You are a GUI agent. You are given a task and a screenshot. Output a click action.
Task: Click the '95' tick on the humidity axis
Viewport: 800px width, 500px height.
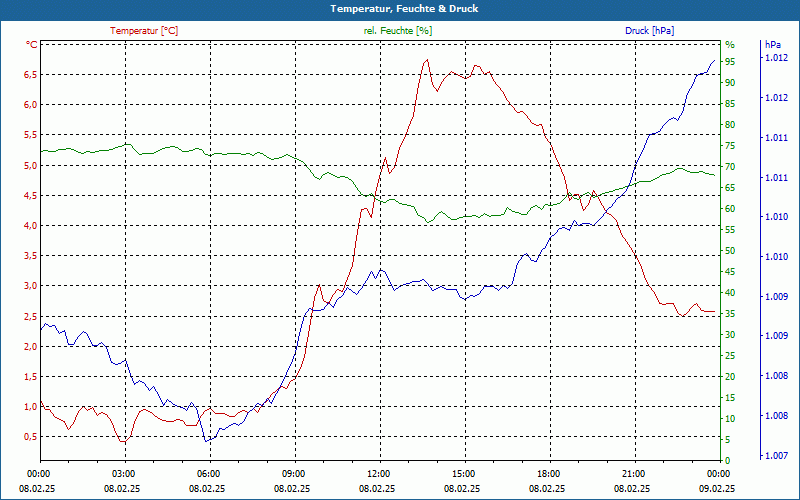(x=730, y=62)
